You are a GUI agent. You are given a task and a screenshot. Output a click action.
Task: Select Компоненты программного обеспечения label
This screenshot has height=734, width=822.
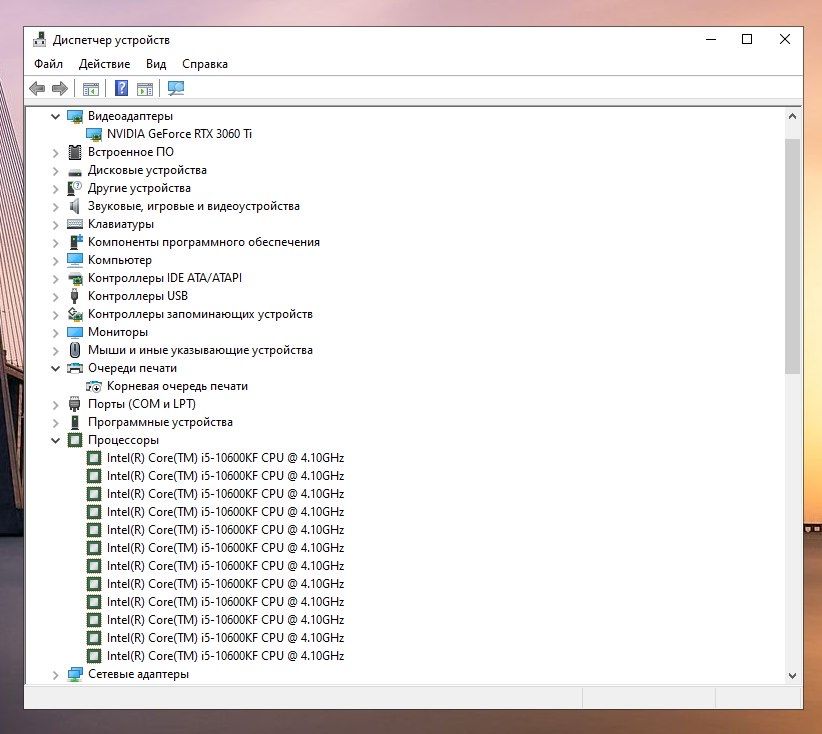click(203, 242)
